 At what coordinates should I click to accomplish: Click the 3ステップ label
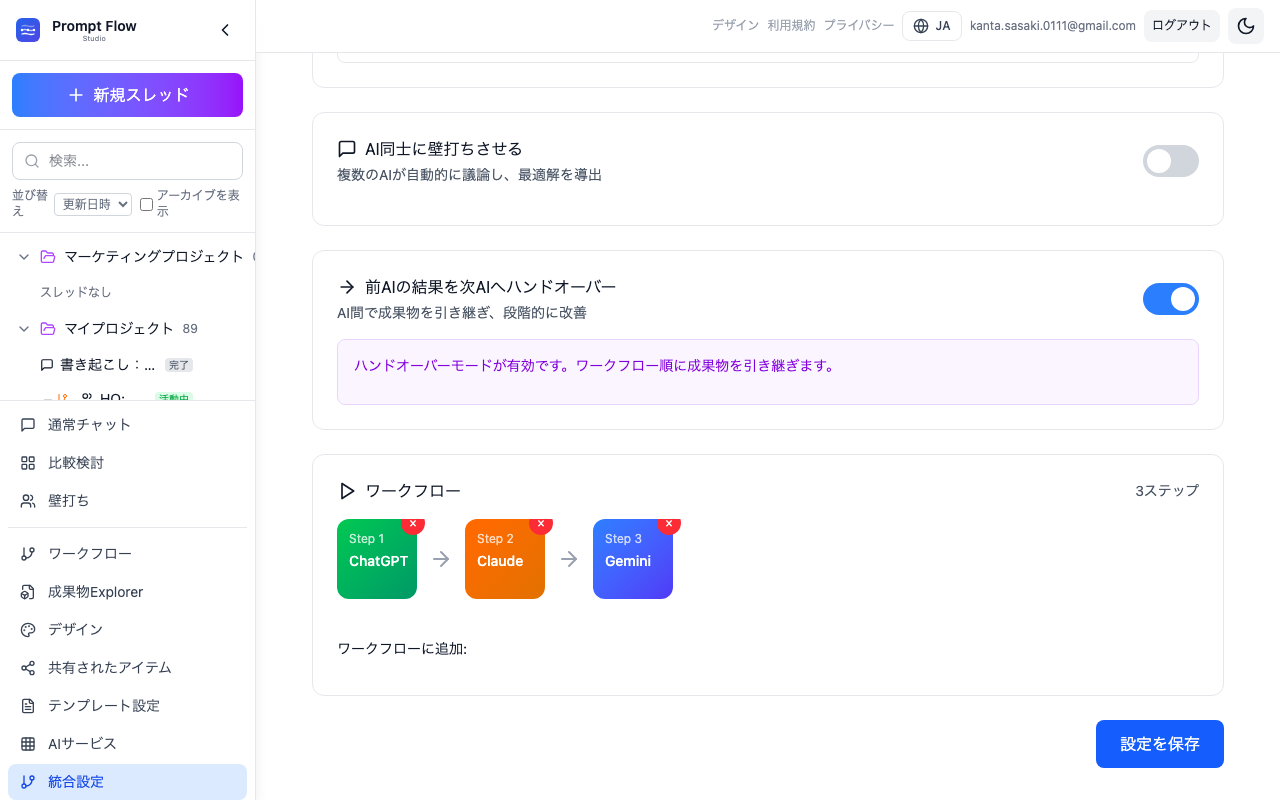click(x=1167, y=491)
